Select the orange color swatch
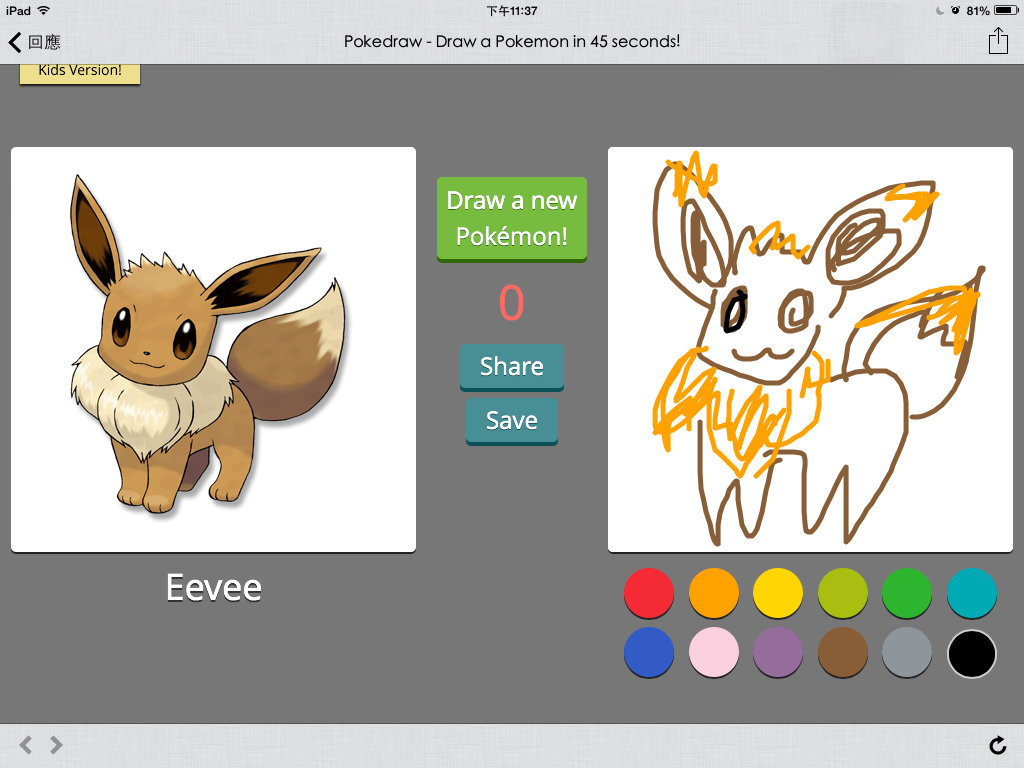 pyautogui.click(x=713, y=593)
